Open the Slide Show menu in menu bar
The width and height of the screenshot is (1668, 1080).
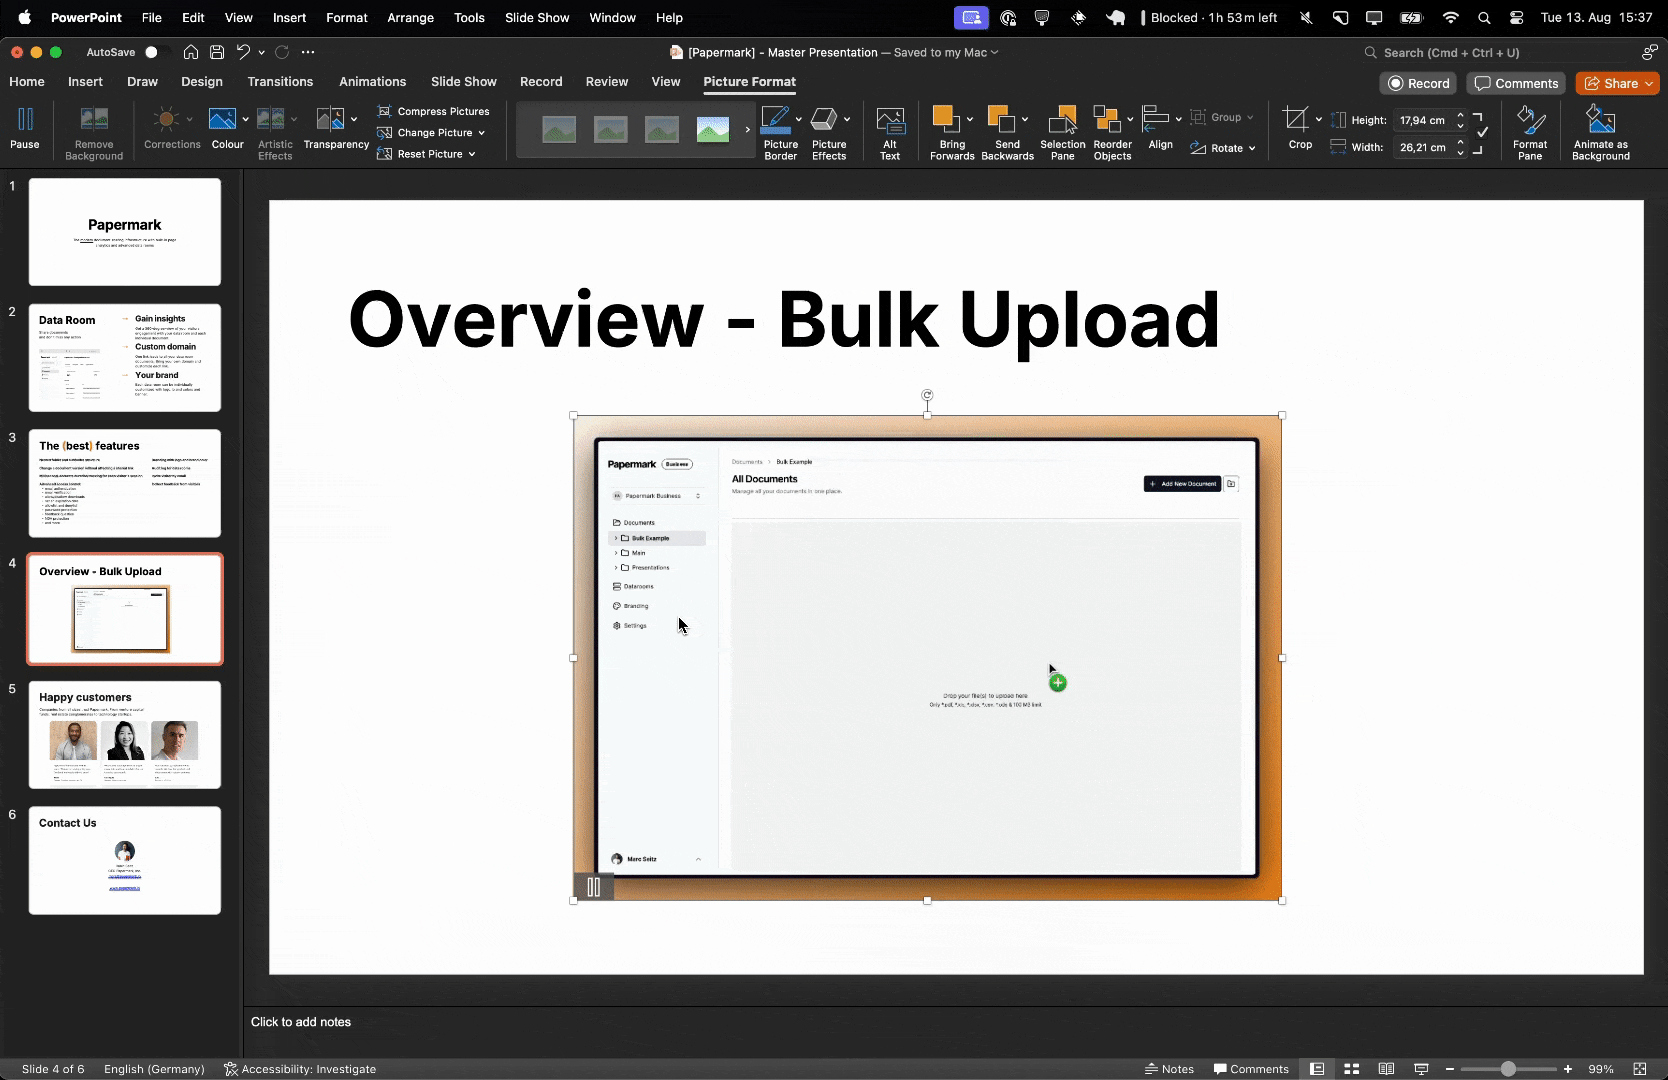[x=537, y=18]
